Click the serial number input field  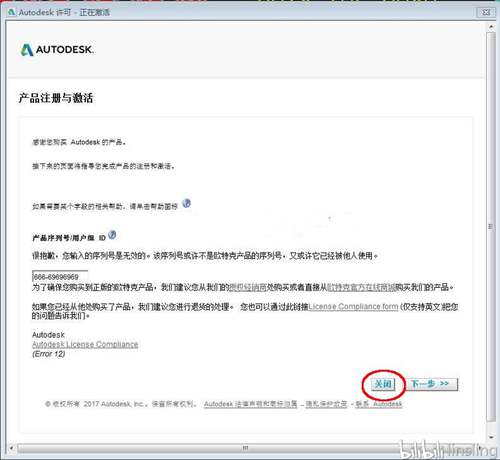coord(60,277)
